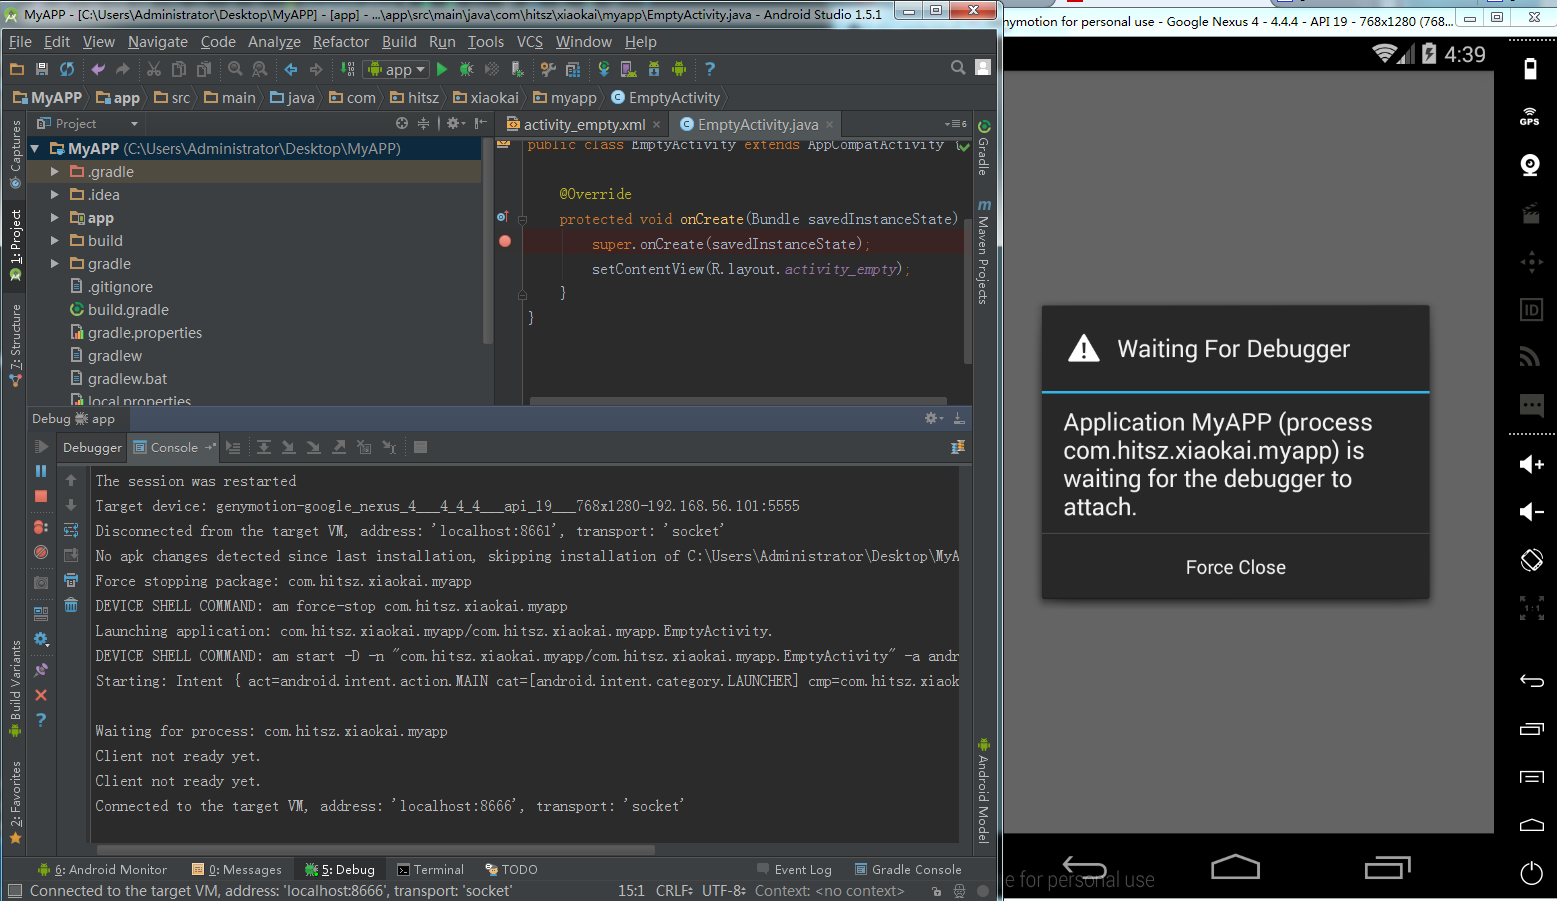The height and width of the screenshot is (901, 1557).
Task: Toggle the breakpoint on the super.onCreate line
Action: [x=505, y=241]
